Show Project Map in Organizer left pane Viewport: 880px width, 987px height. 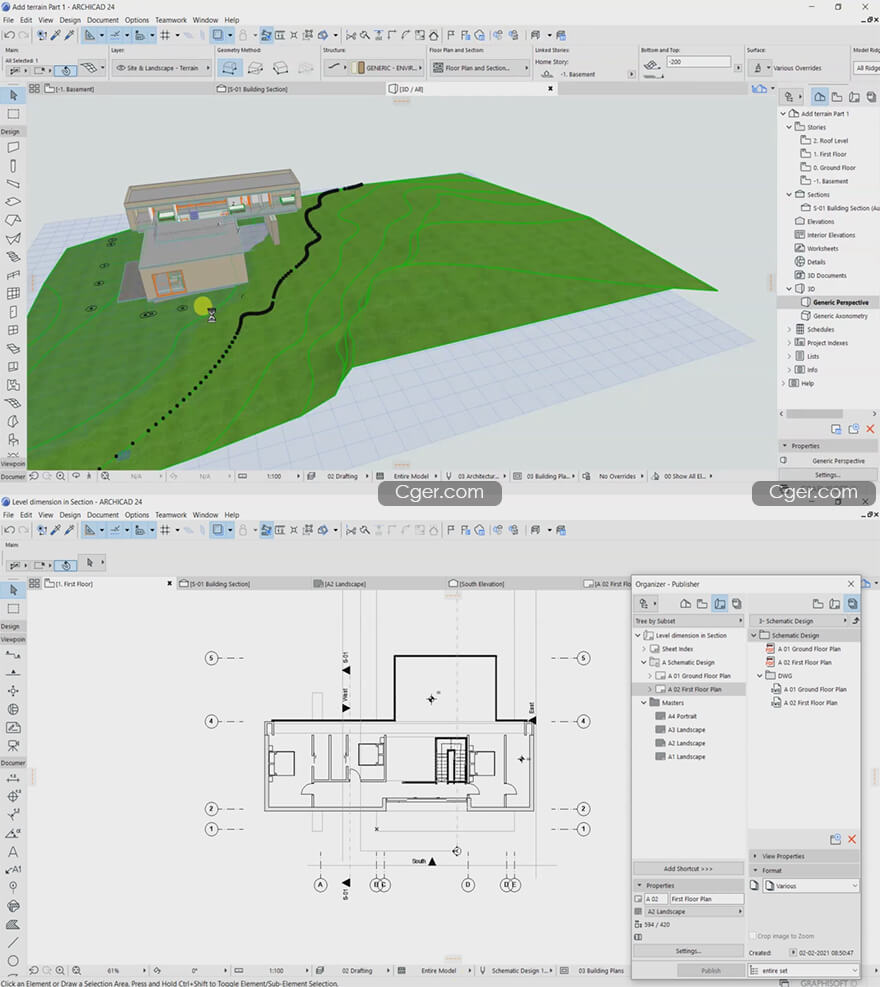(685, 604)
